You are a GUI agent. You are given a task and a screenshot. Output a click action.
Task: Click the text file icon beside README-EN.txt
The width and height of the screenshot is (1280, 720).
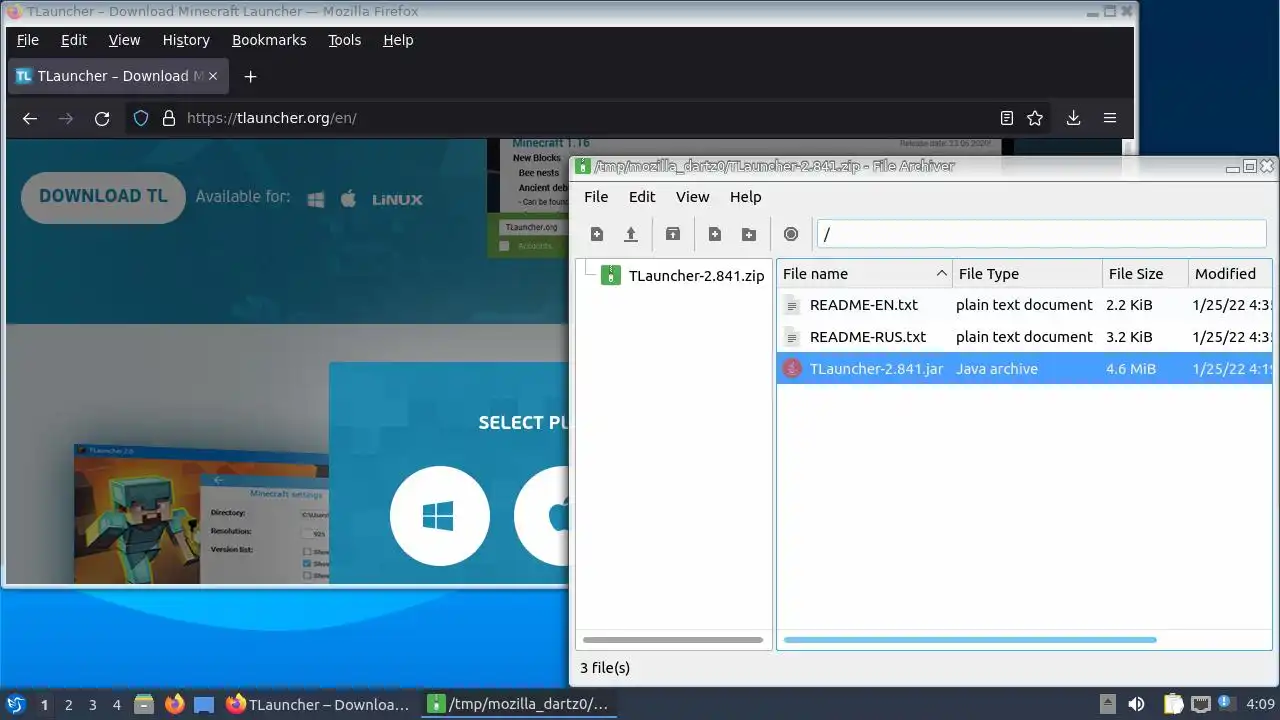coord(792,305)
